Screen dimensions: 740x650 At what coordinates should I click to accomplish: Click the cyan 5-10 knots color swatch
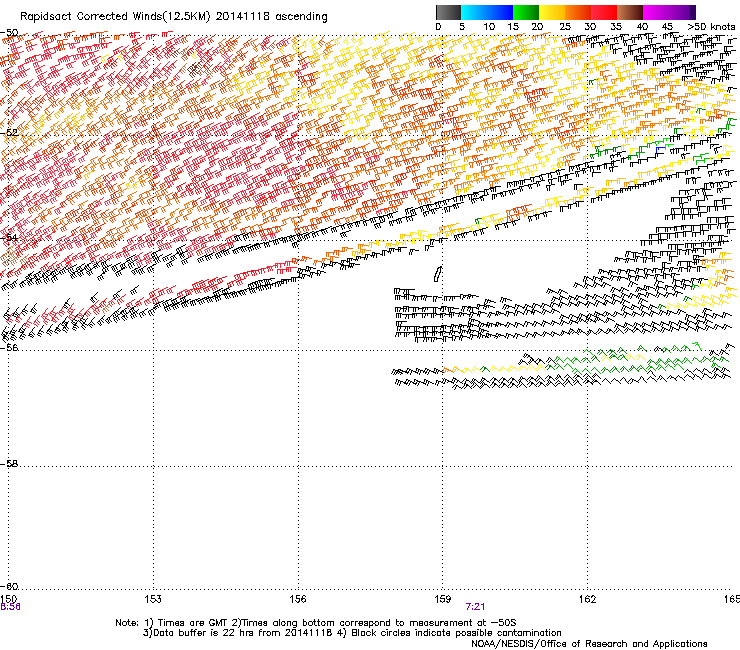point(474,12)
